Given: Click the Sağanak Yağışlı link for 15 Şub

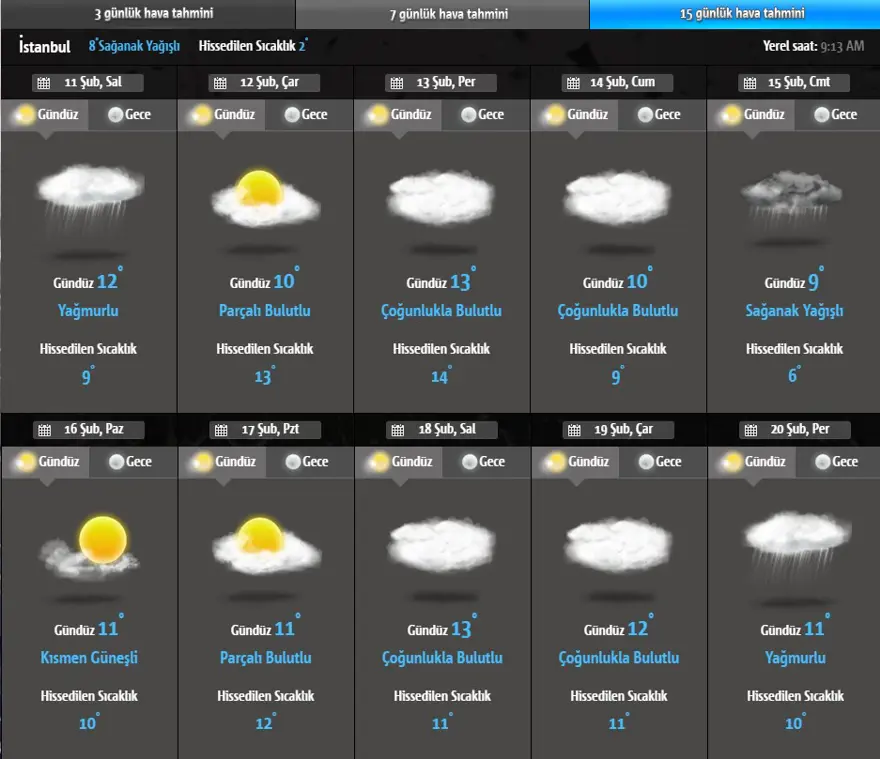Looking at the screenshot, I should click(x=794, y=311).
